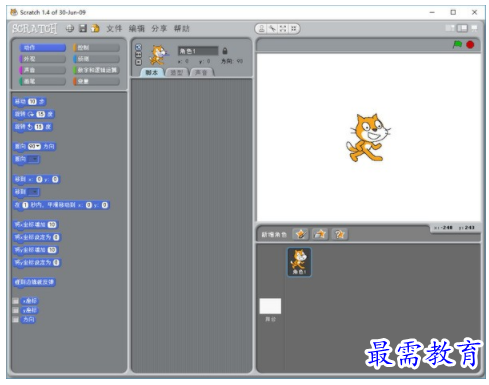Enable the y座标 stage monitor checkbox
489x385 pixels.
click(x=15, y=310)
